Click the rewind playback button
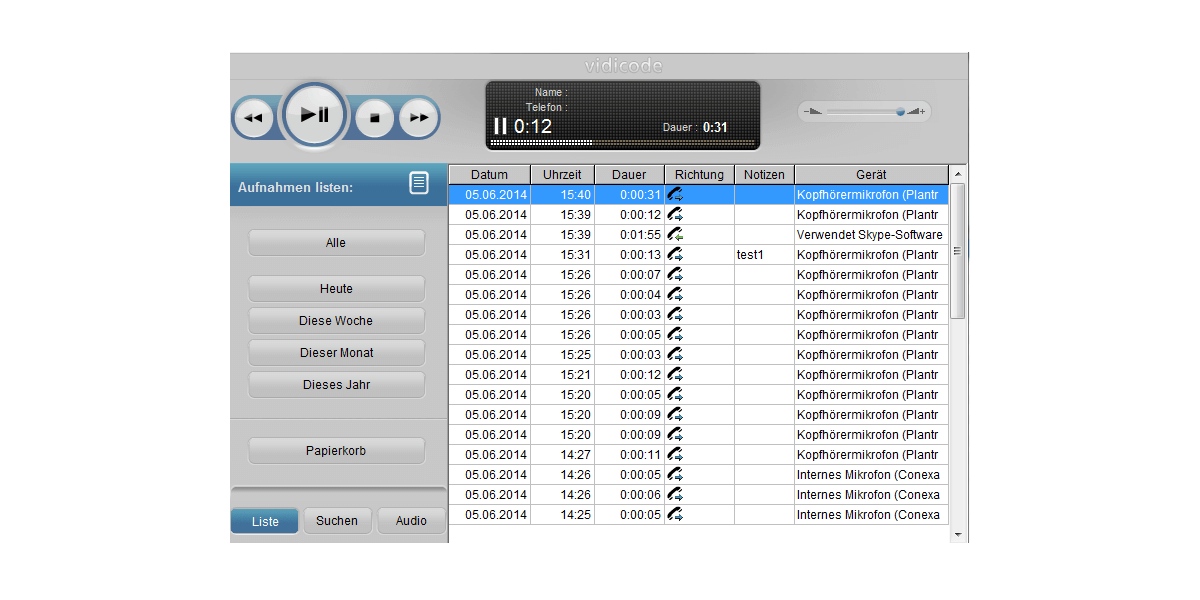Viewport: 1200px width, 600px height. tap(254, 118)
